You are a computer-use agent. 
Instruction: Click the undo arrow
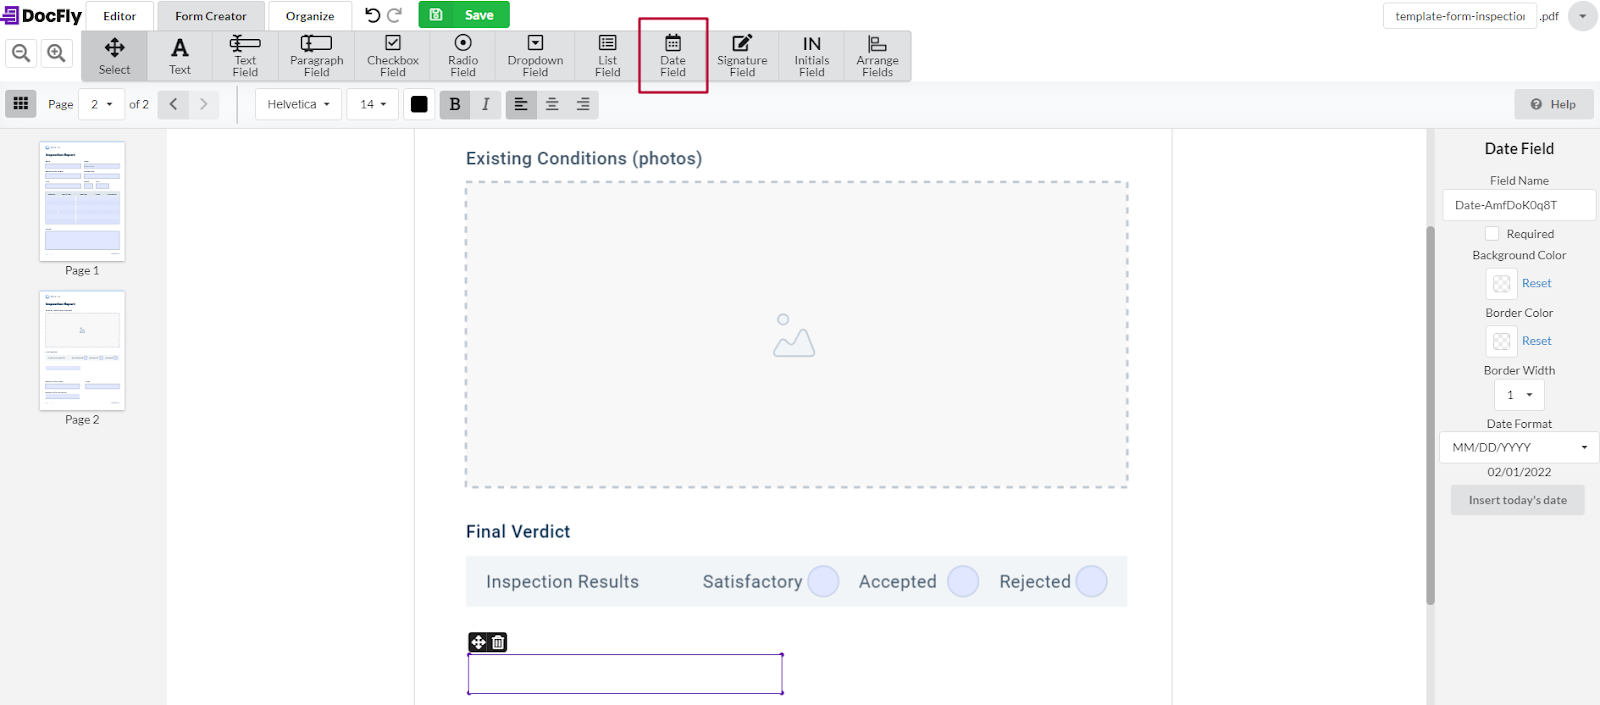(x=373, y=15)
